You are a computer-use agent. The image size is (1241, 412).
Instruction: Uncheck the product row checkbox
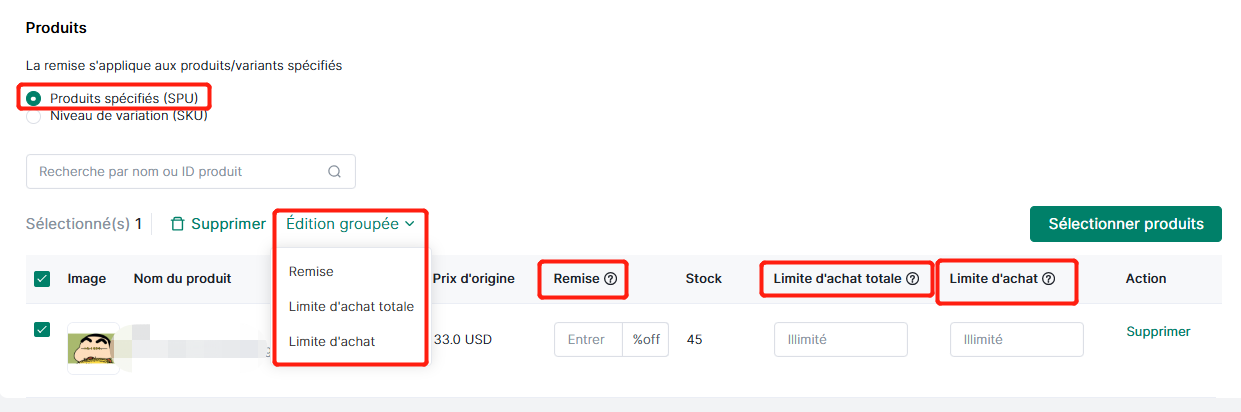tap(42, 329)
